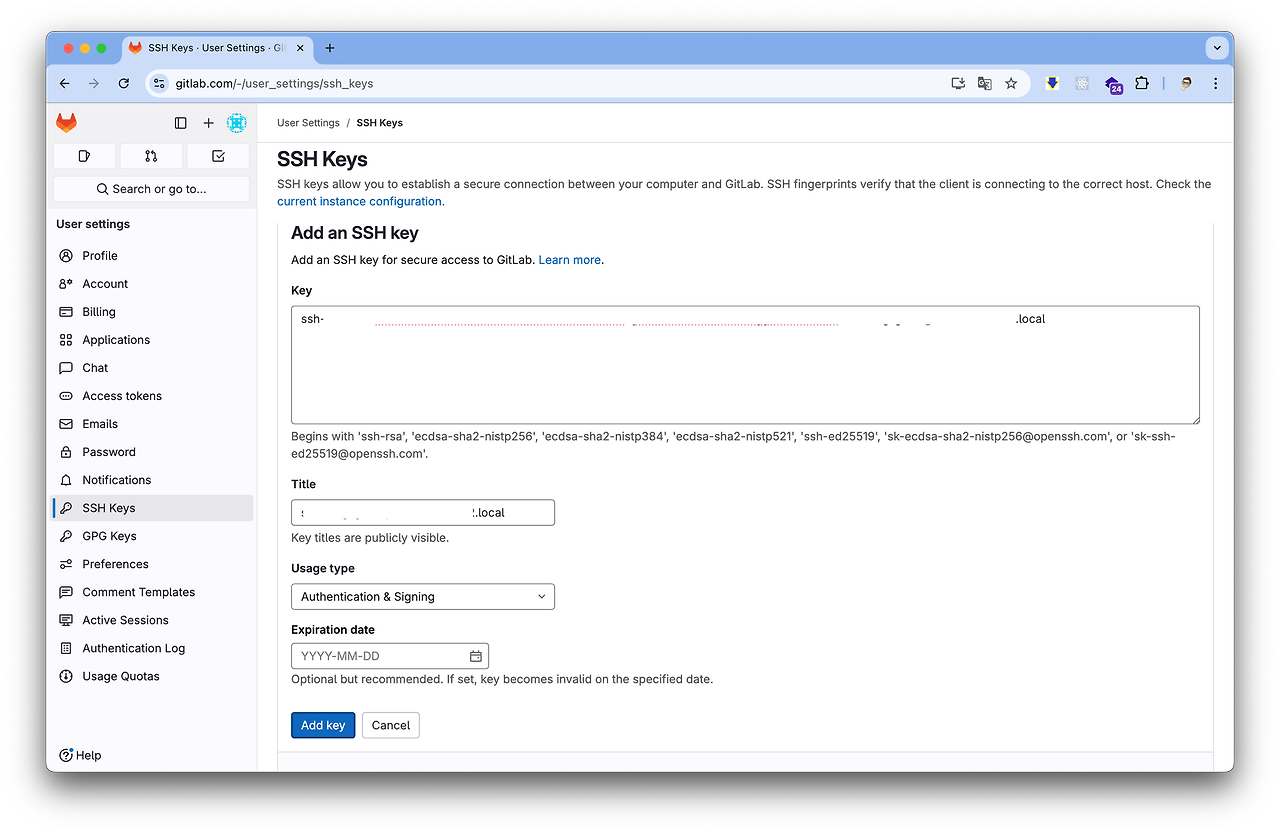1280x833 pixels.
Task: Switch to the SSH Keys browser tab
Action: [210, 47]
